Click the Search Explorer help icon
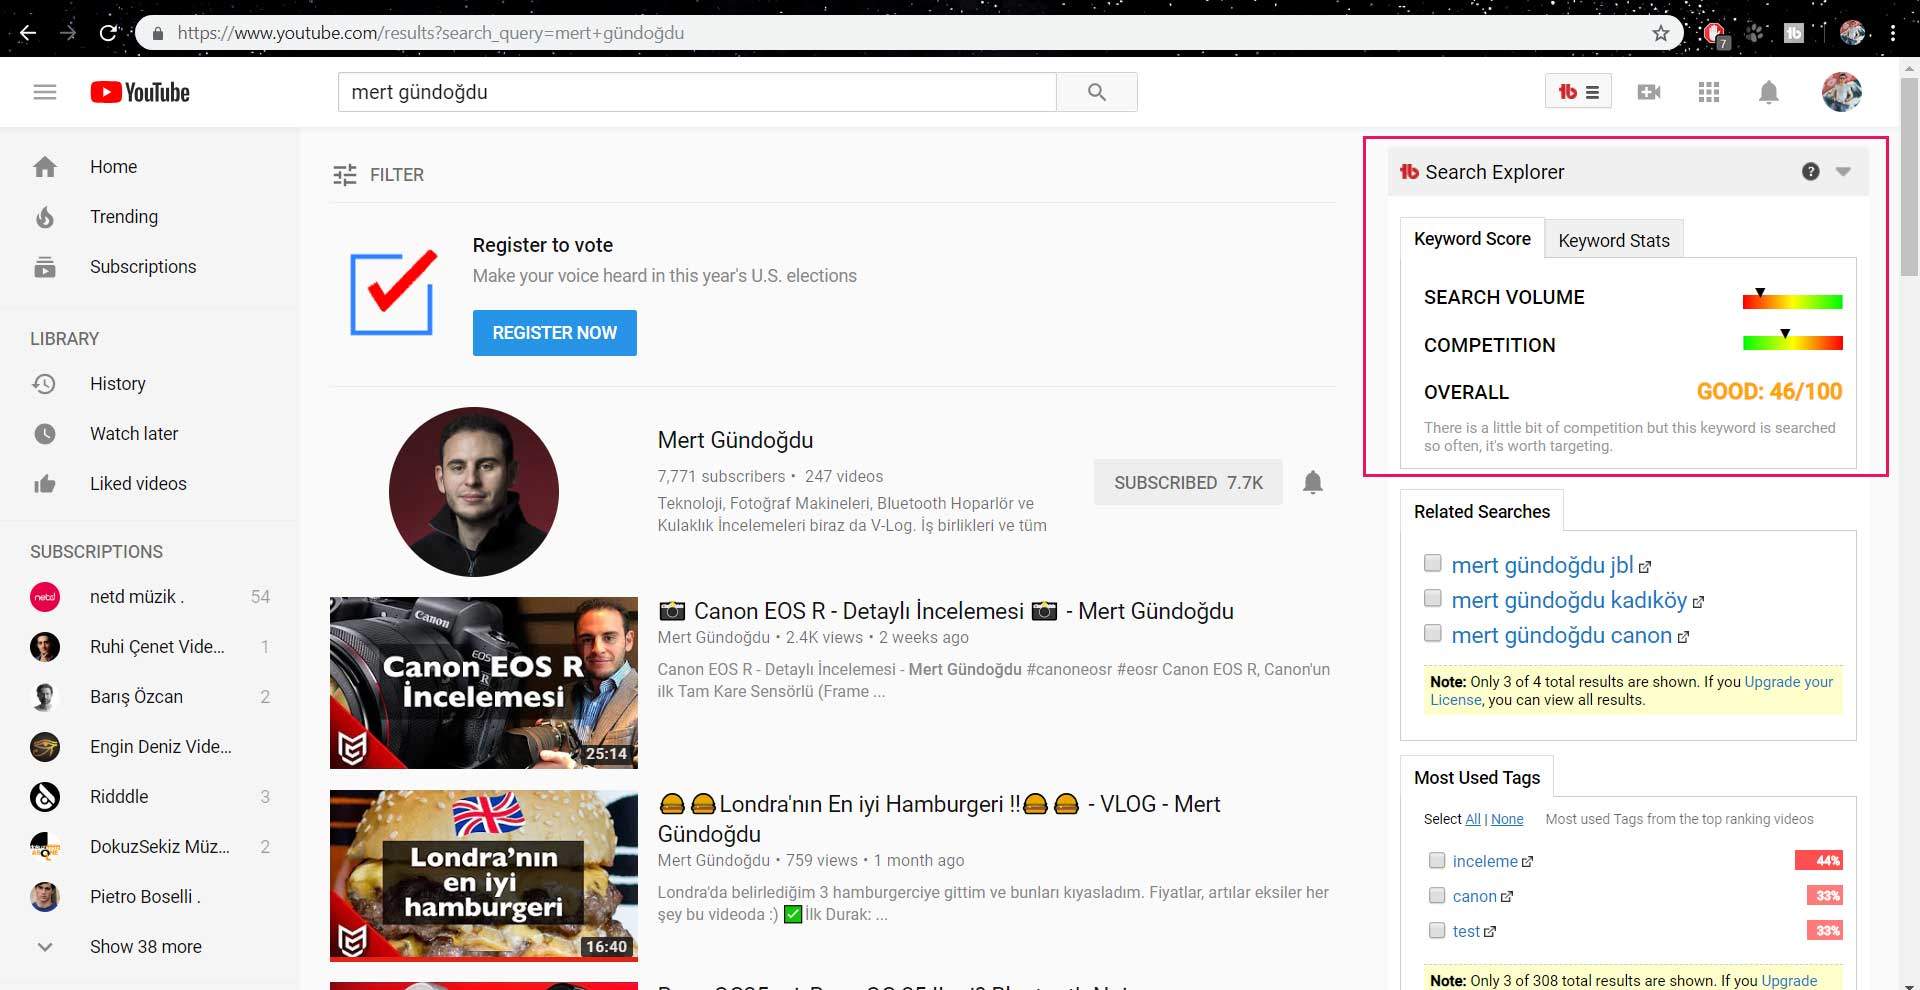Image resolution: width=1920 pixels, height=990 pixels. coord(1810,172)
